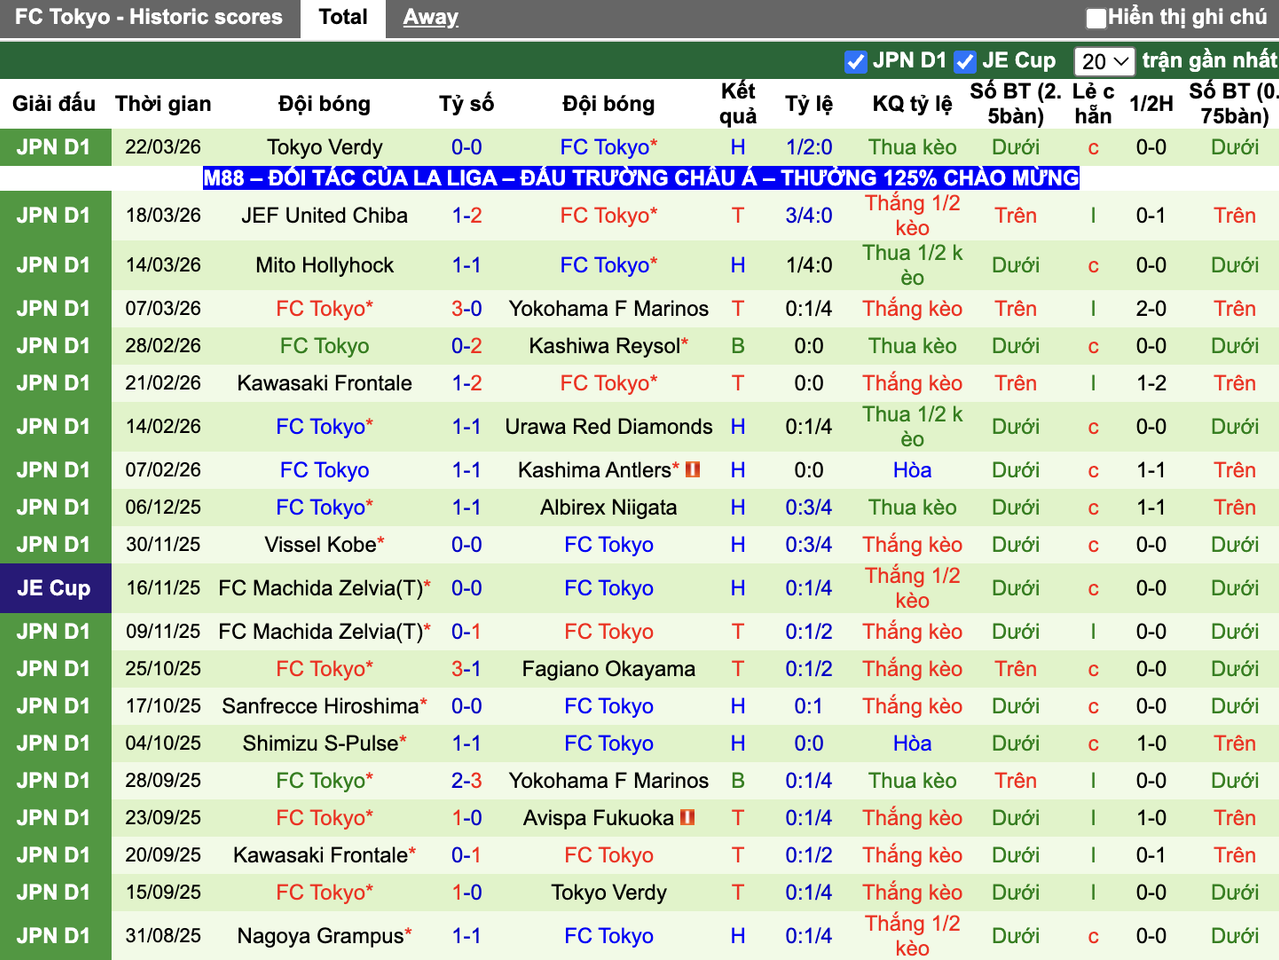Open JEF United Chiba team link
The width and height of the screenshot is (1279, 960).
coord(325,215)
